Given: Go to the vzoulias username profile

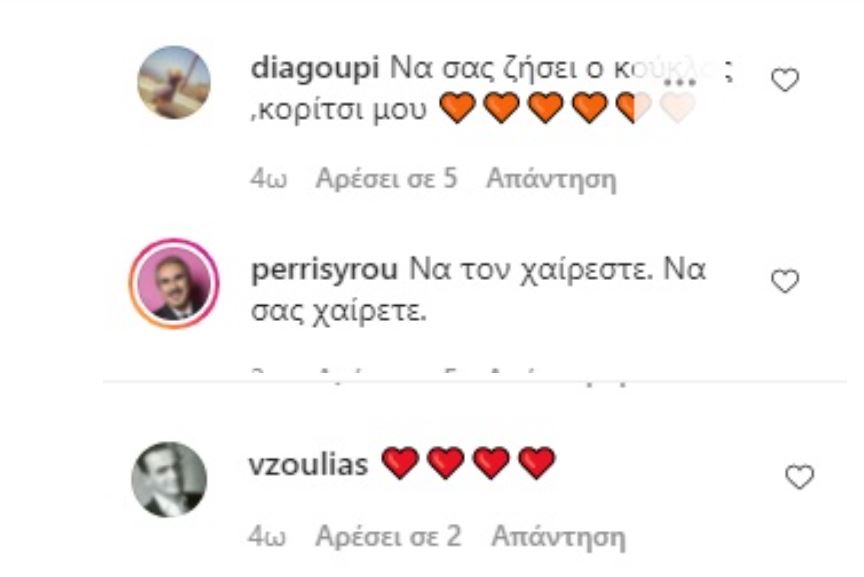Looking at the screenshot, I should point(309,464).
